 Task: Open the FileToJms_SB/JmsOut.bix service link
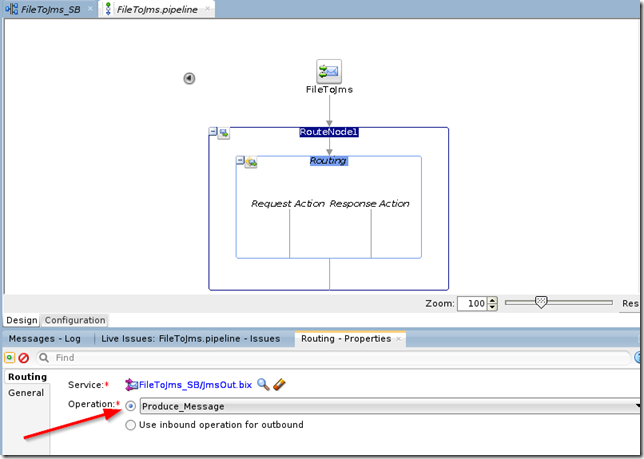point(195,384)
